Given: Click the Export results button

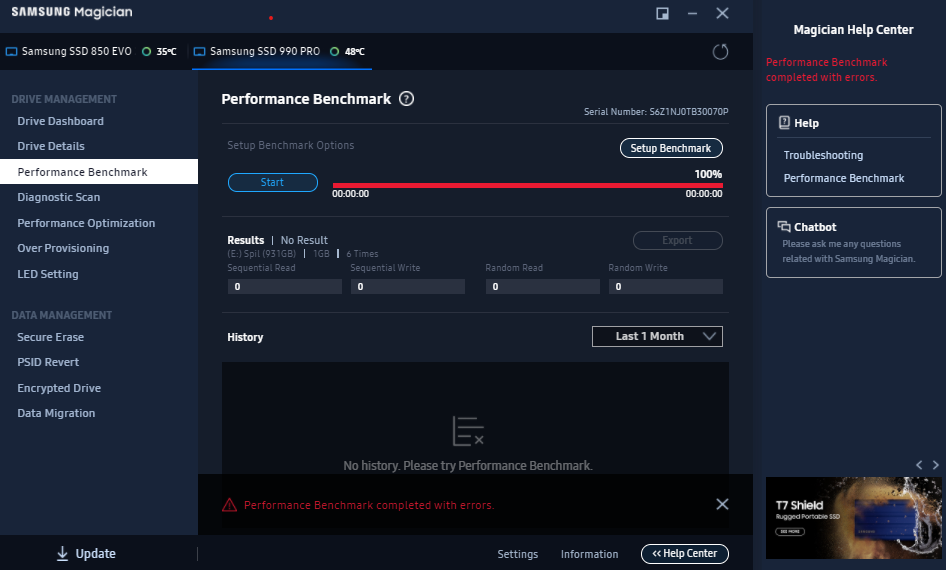Looking at the screenshot, I should (x=678, y=241).
